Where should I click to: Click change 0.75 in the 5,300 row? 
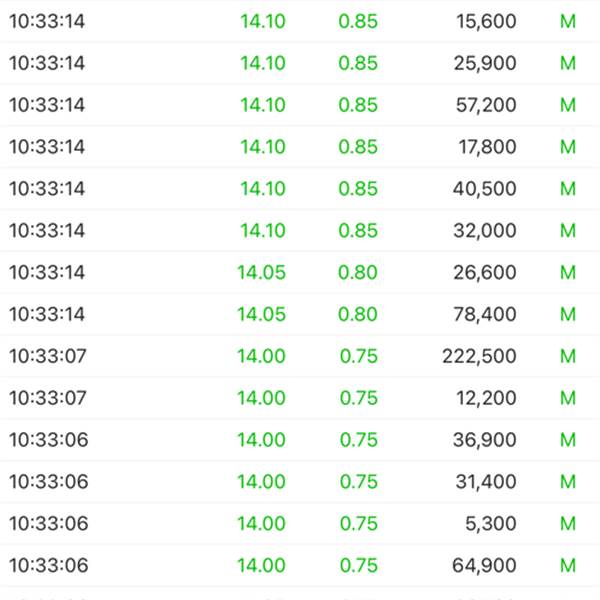[x=358, y=523]
